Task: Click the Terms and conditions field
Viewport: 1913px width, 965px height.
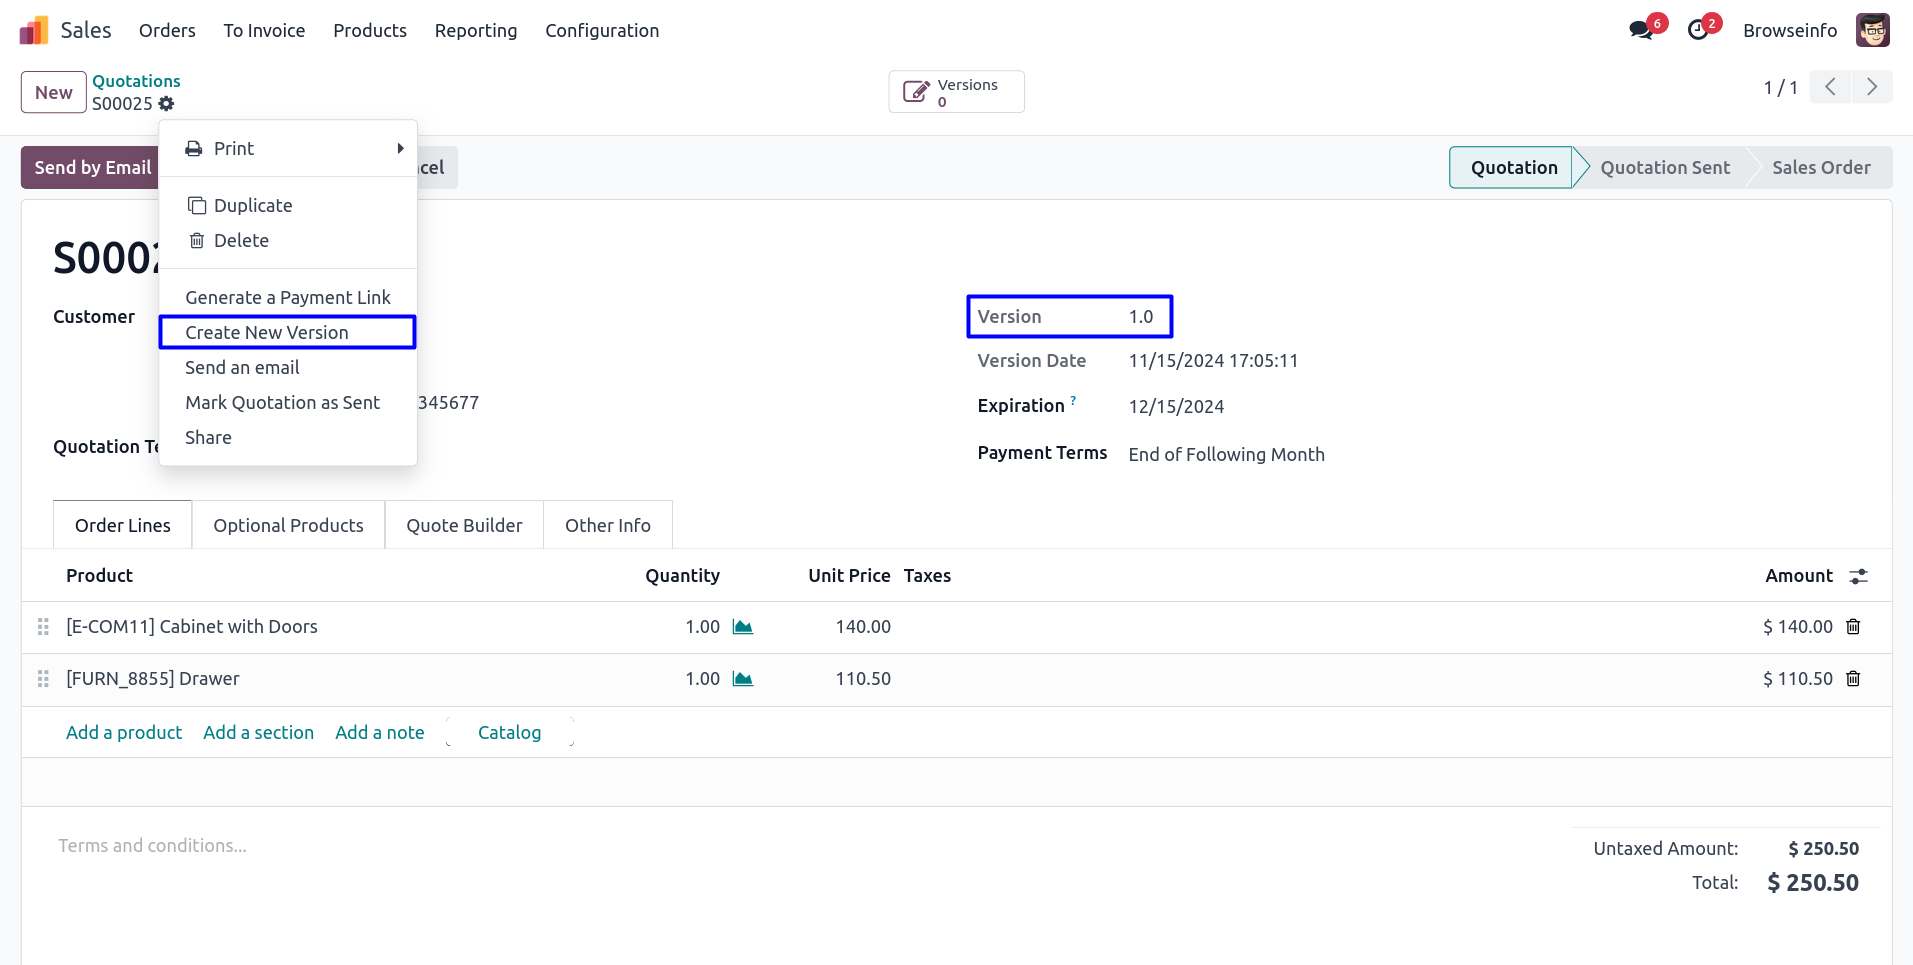Action: click(x=153, y=846)
